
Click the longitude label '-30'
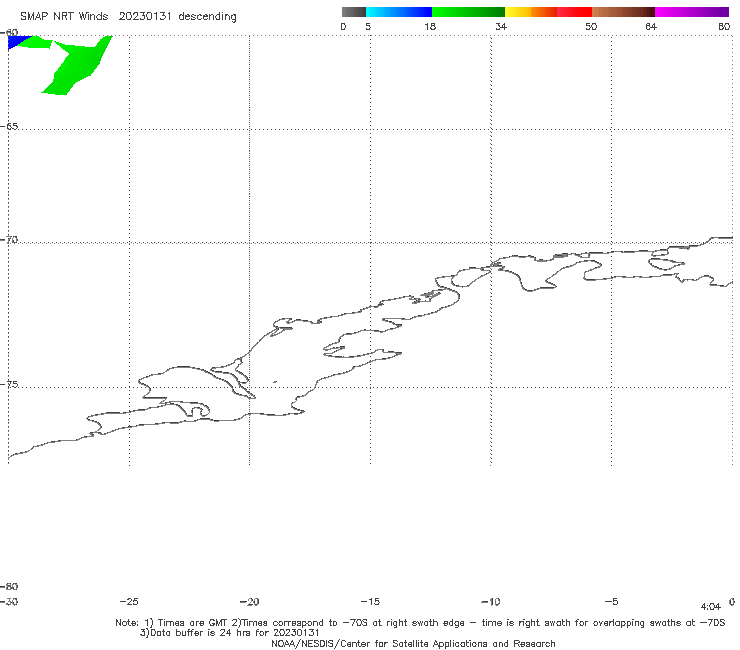(9, 602)
